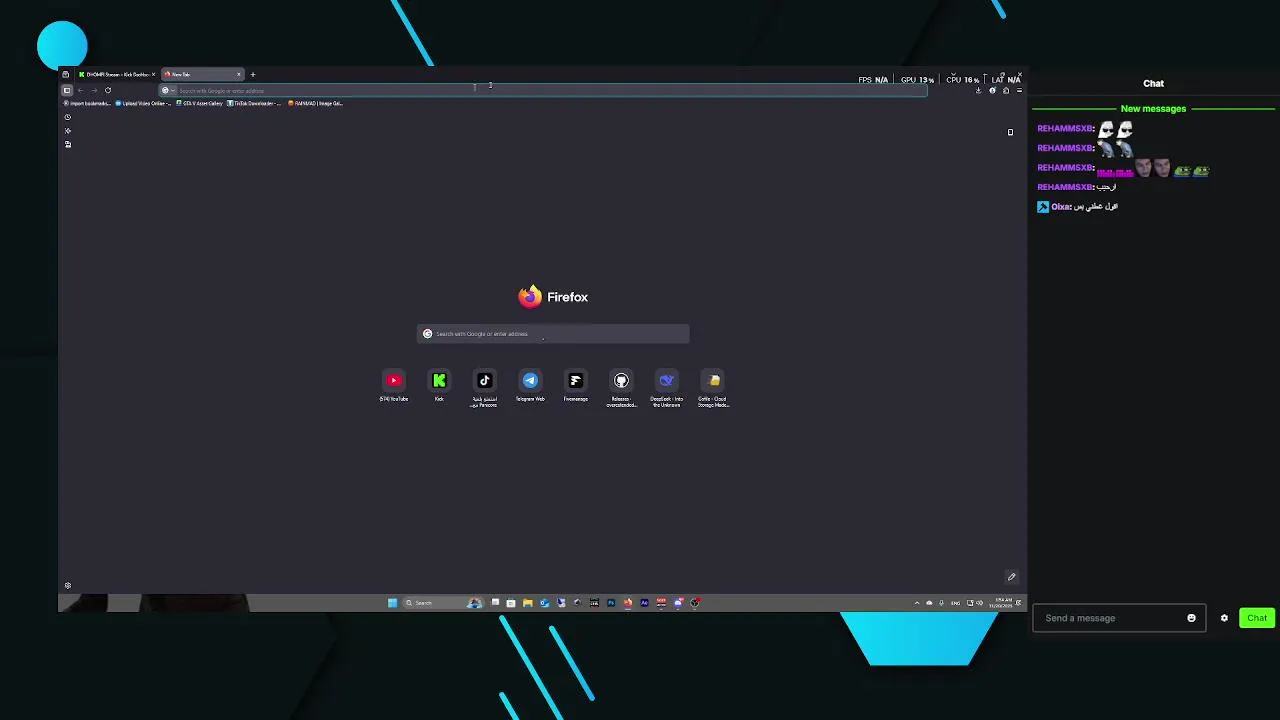
Task: Open RAINMAD Image Gallery bookmark
Action: (316, 103)
